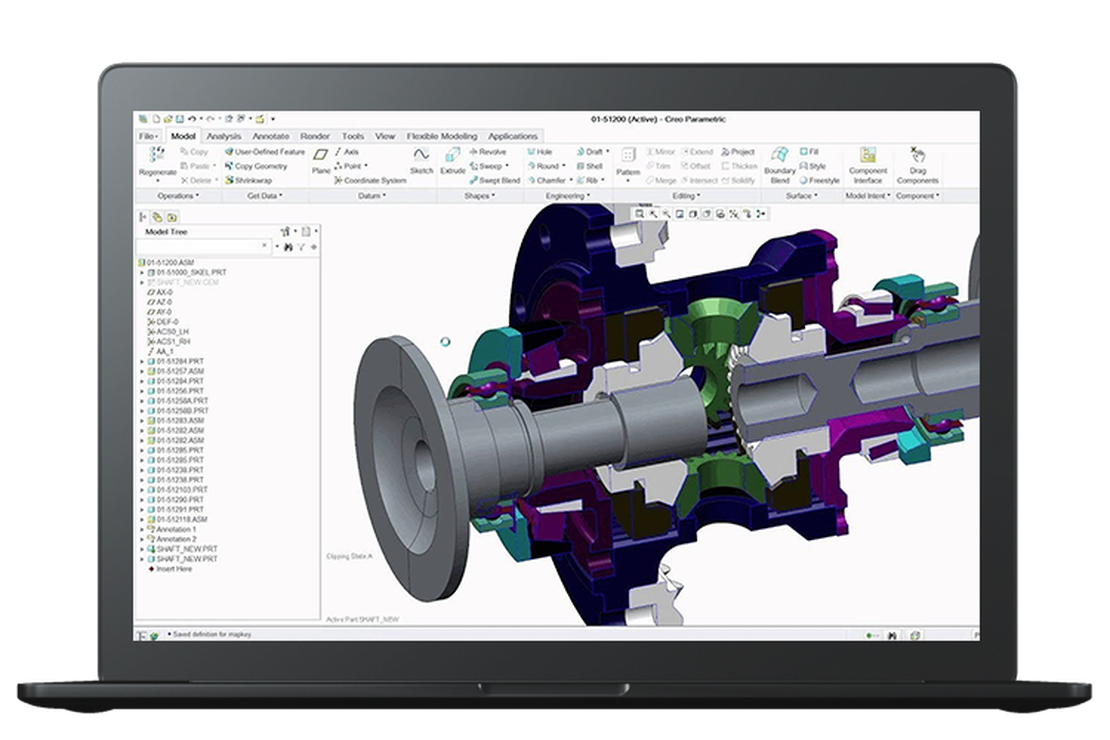
Task: Click the Component Interface icon
Action: [x=868, y=162]
